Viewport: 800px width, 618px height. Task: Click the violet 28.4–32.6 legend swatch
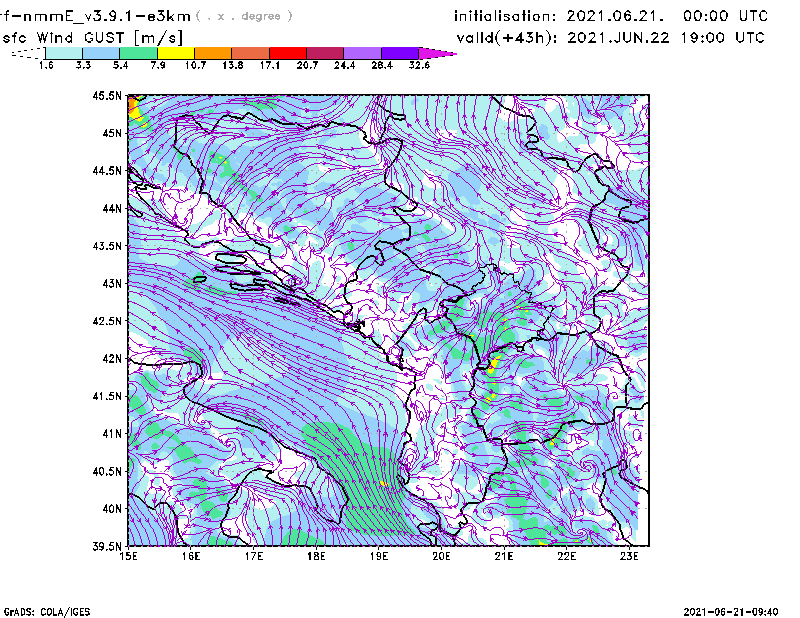click(x=400, y=53)
